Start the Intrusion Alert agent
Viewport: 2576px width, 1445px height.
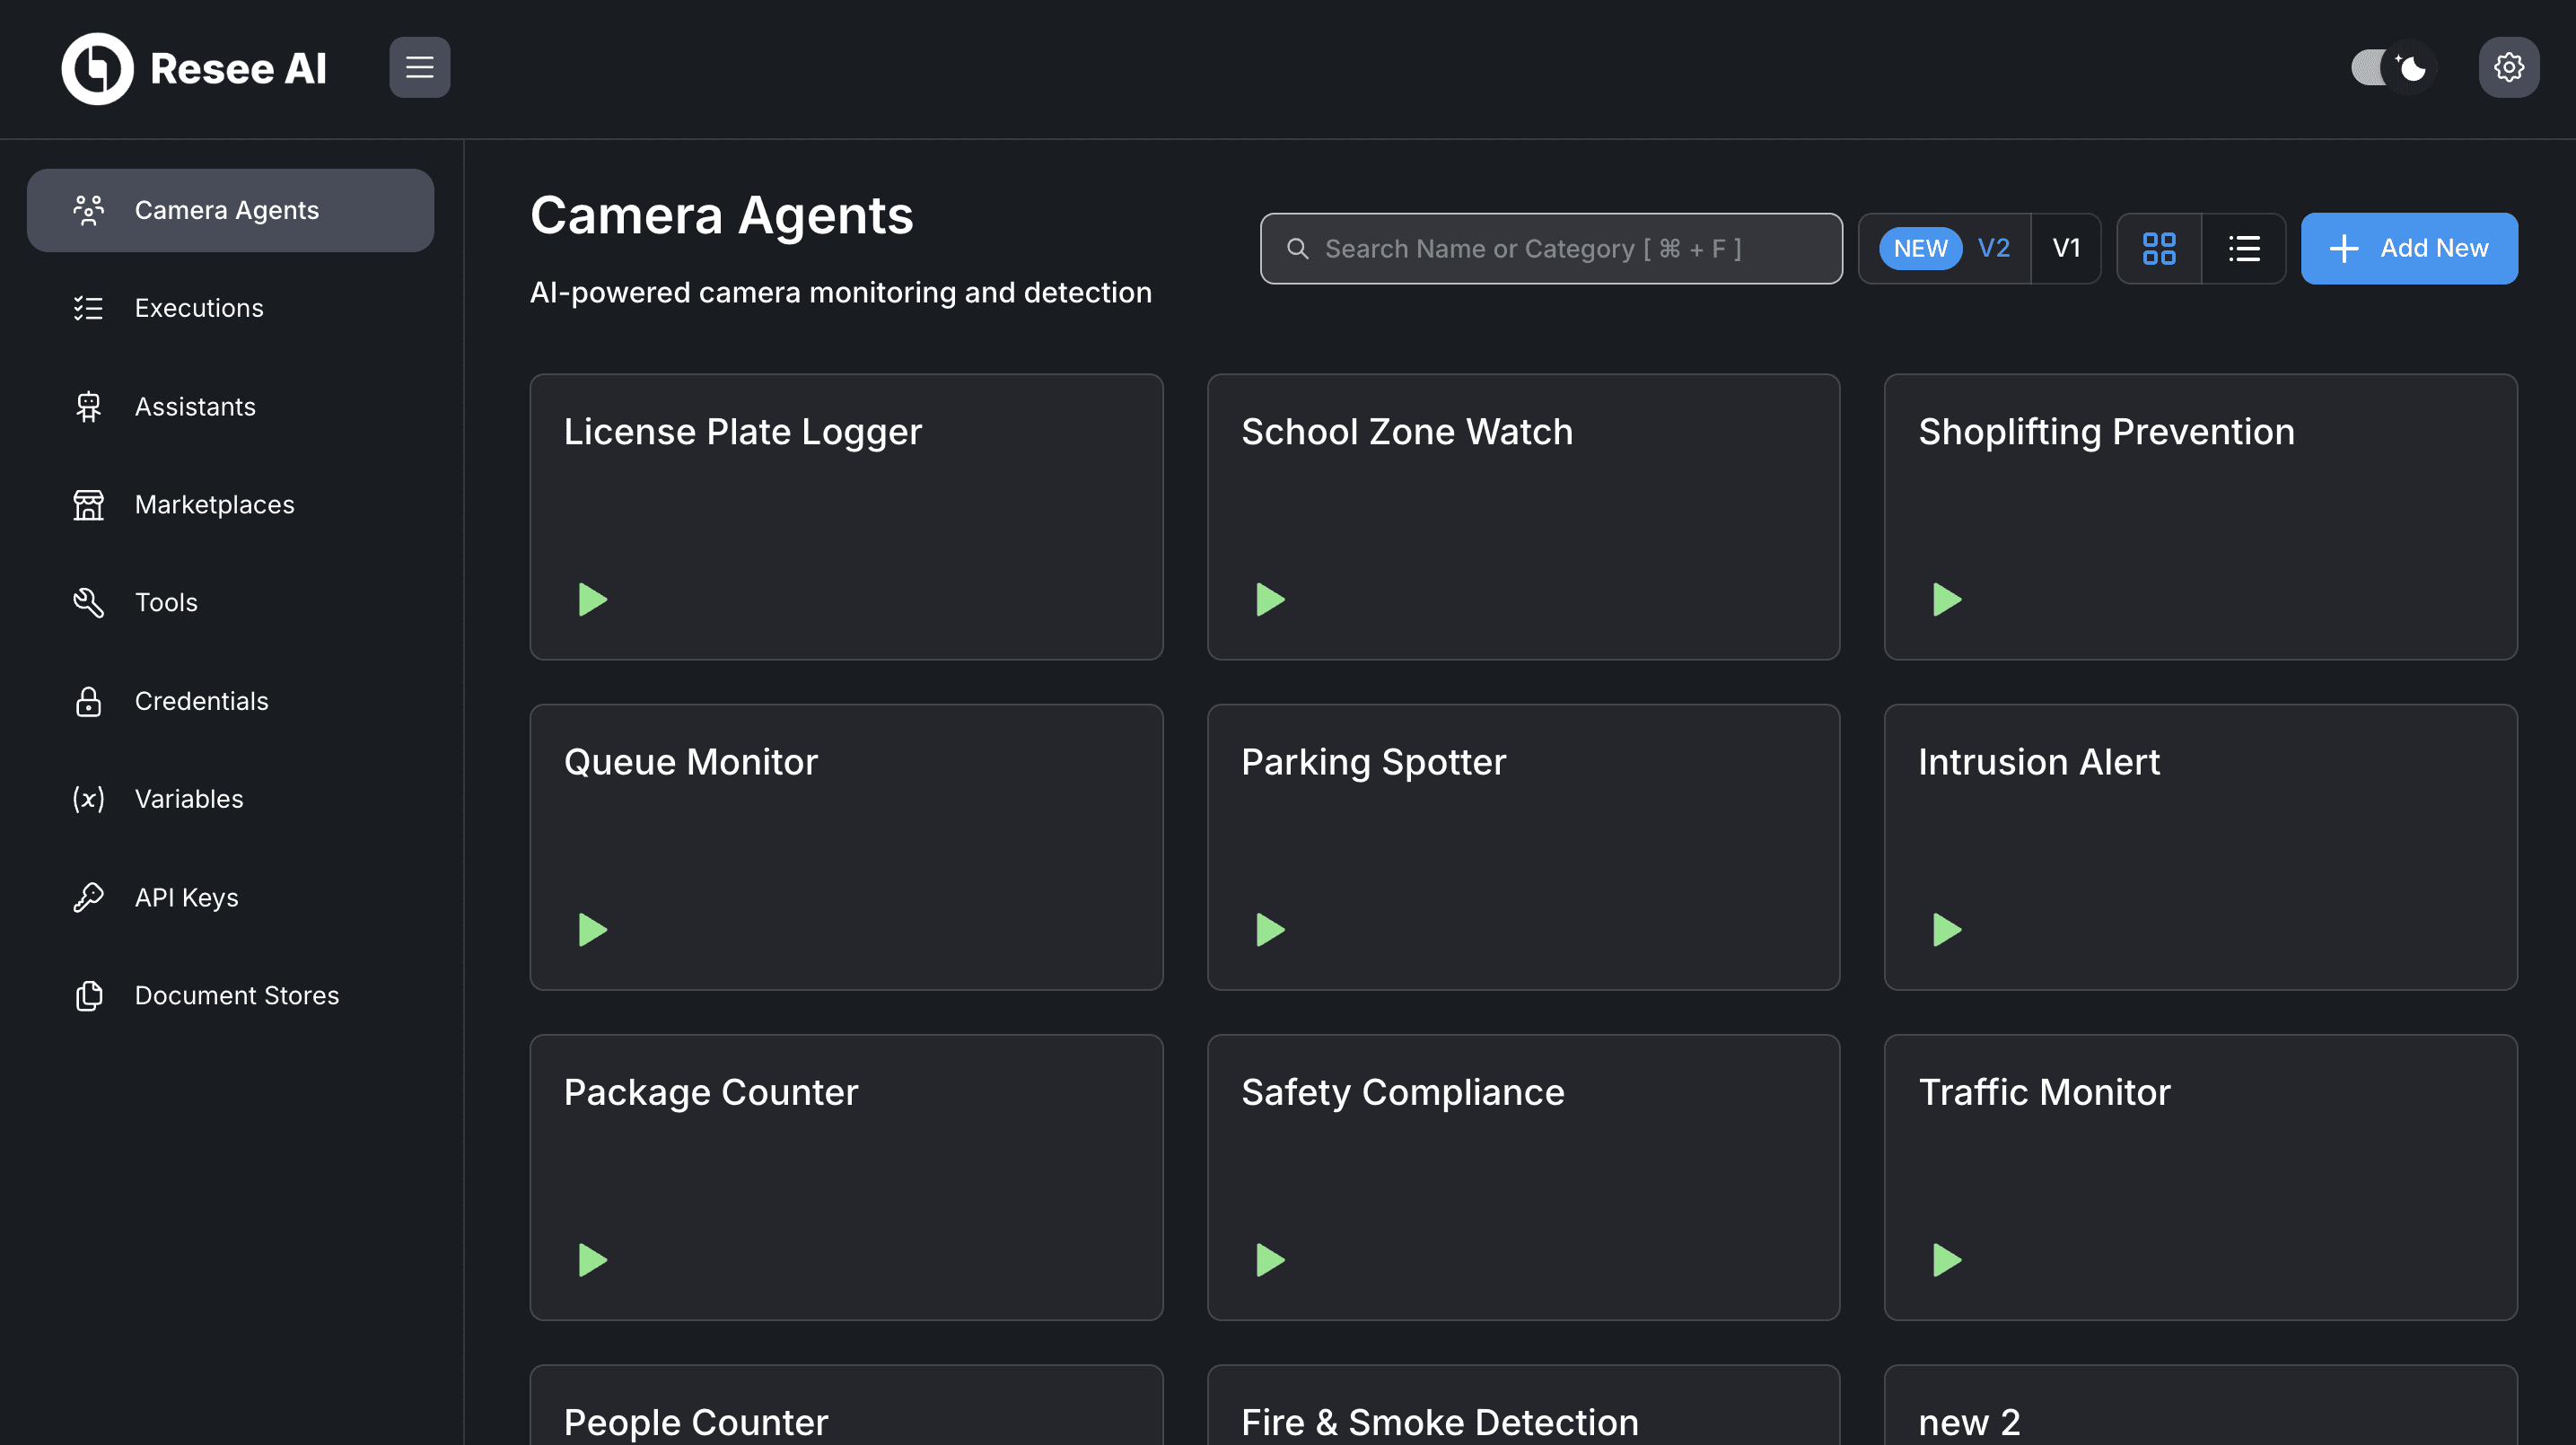click(1946, 929)
